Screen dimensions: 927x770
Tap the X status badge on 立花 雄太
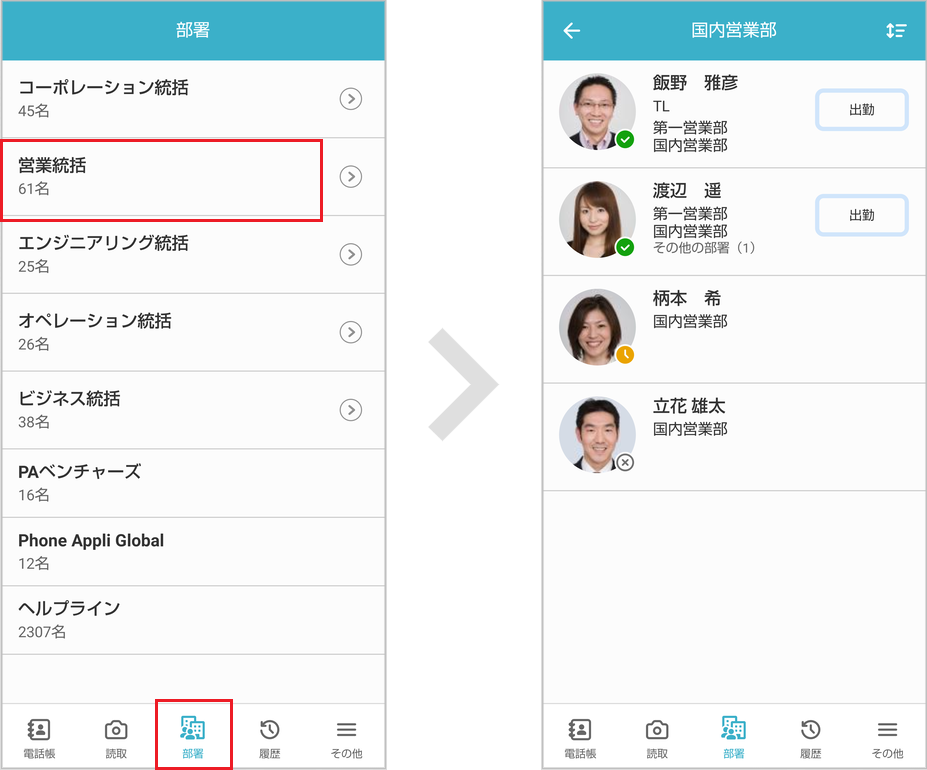pyautogui.click(x=625, y=462)
